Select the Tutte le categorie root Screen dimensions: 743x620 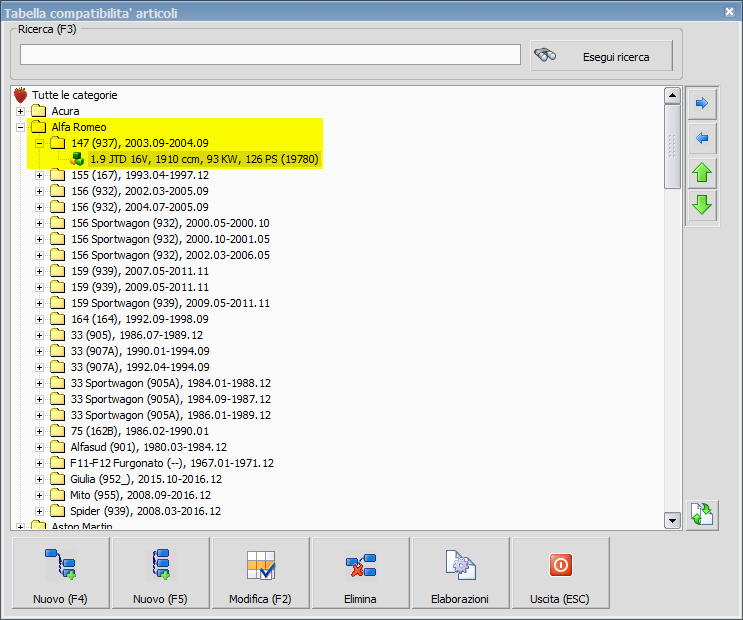(x=74, y=95)
